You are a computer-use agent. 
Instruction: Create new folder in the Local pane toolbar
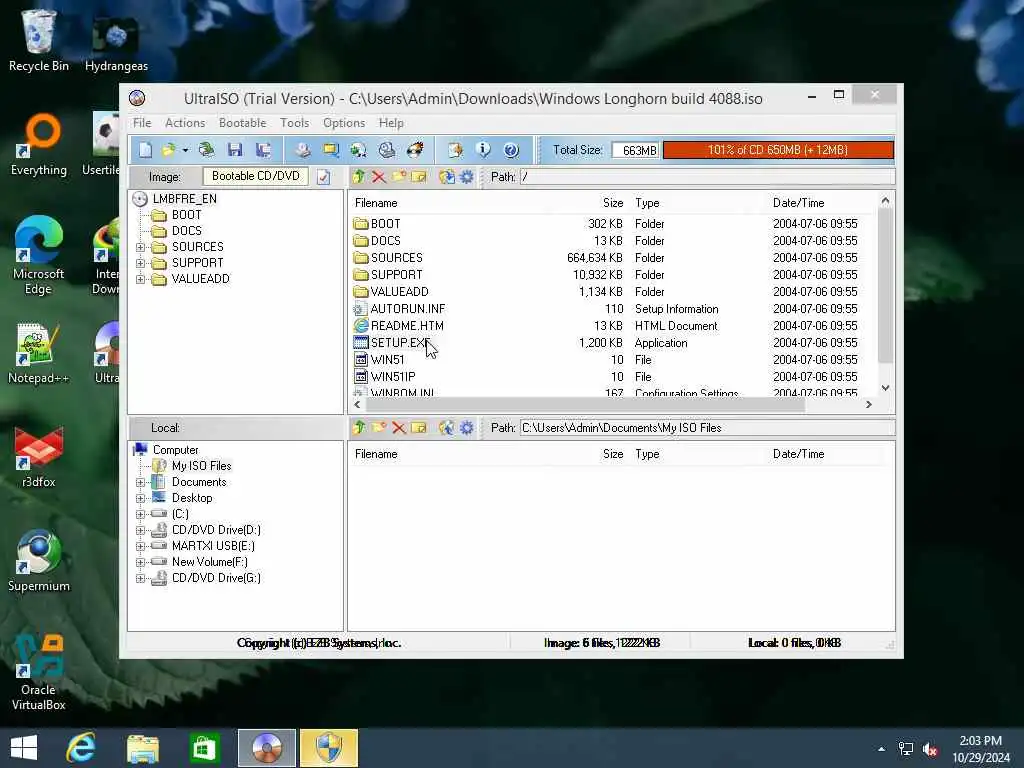click(x=379, y=428)
